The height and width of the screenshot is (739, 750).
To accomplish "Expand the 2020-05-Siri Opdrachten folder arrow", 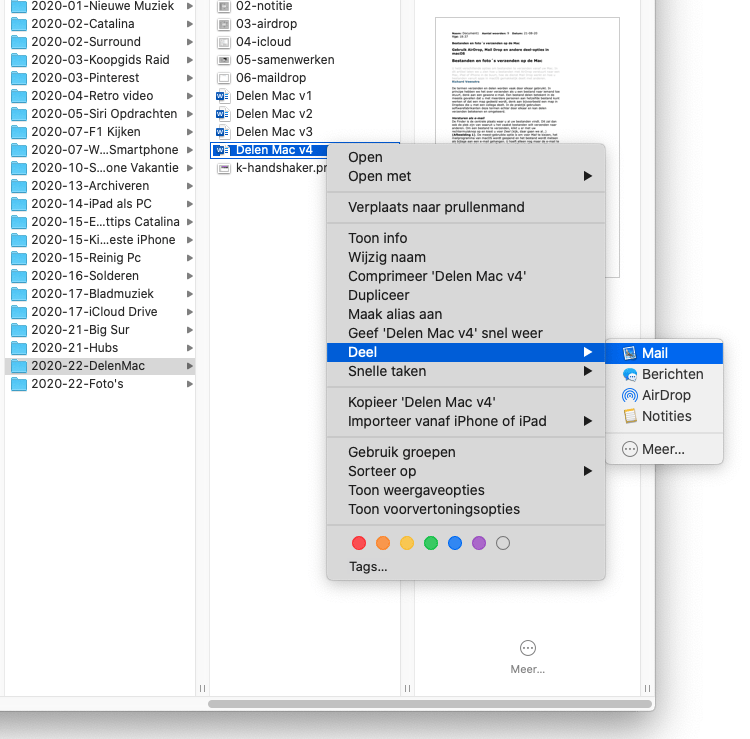I will click(189, 114).
